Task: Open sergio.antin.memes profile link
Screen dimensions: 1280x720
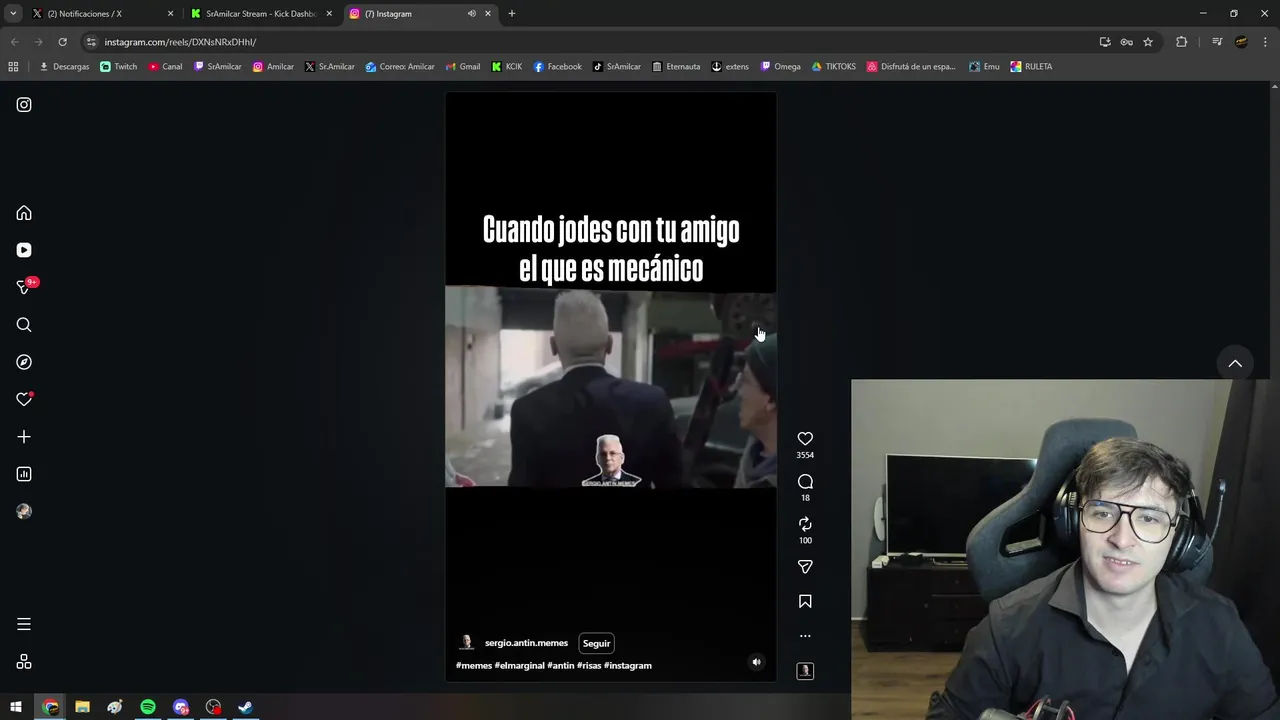Action: pyautogui.click(x=526, y=643)
